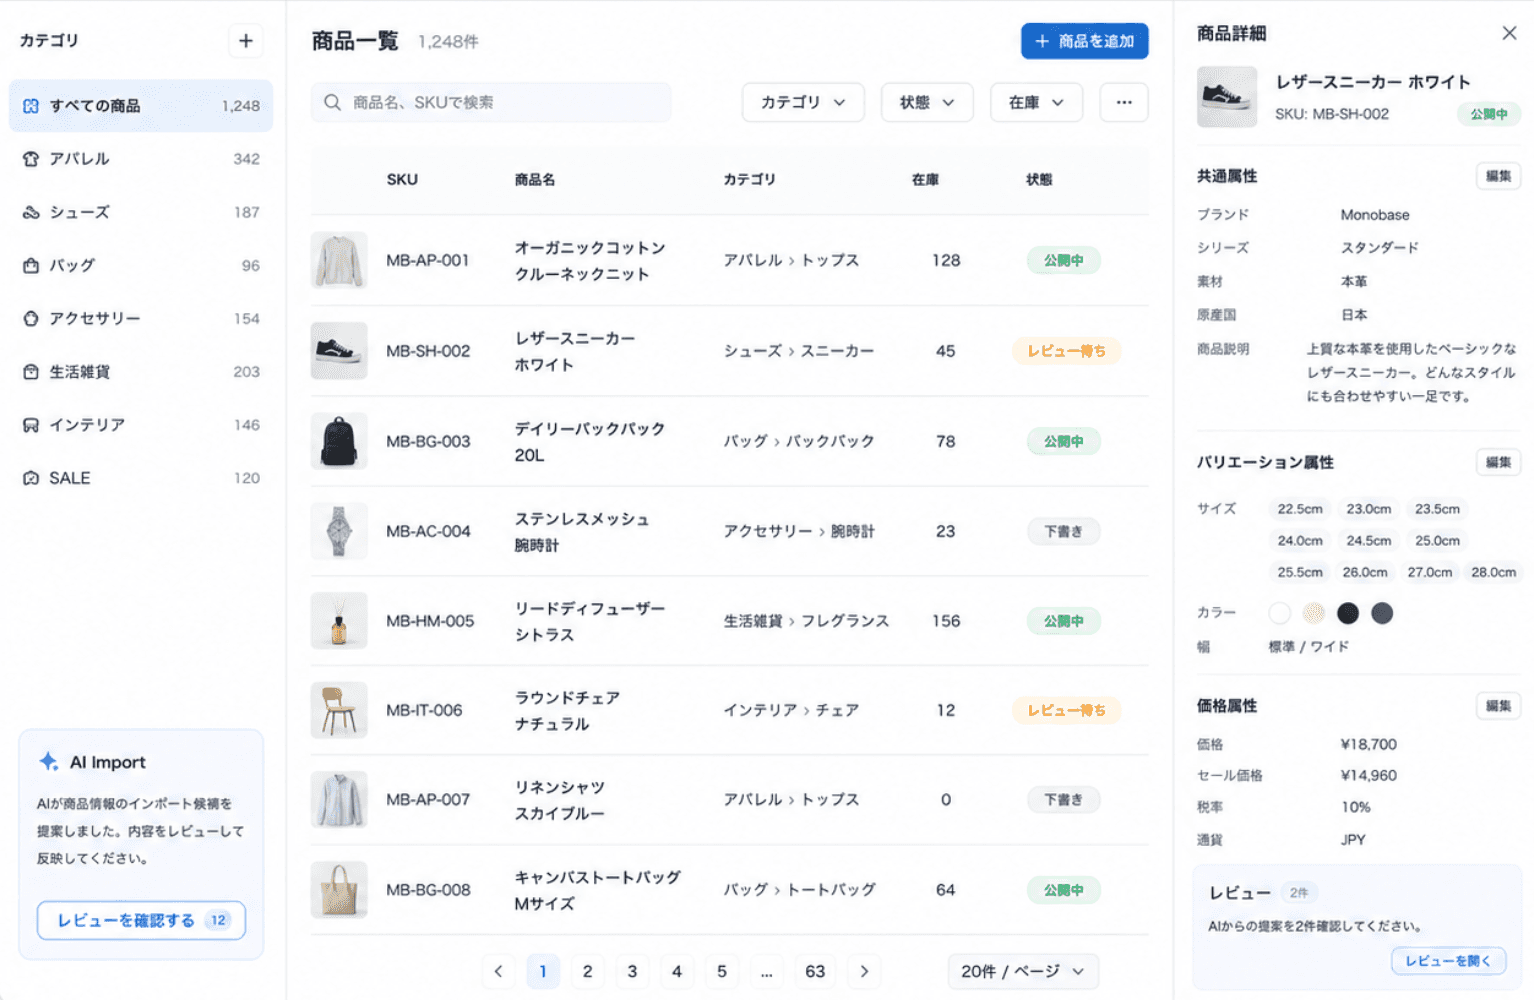Click the アクセサリー icon in sidebar

(x=31, y=318)
